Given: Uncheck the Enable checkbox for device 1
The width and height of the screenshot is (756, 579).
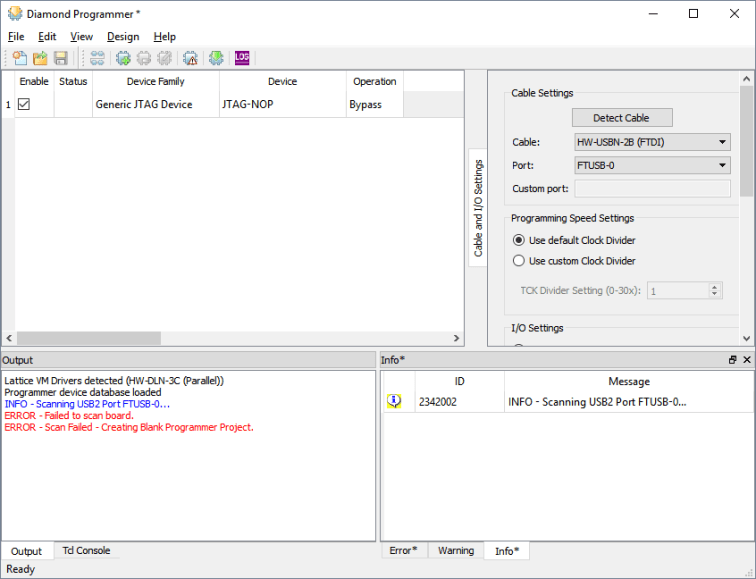Looking at the screenshot, I should [24, 104].
